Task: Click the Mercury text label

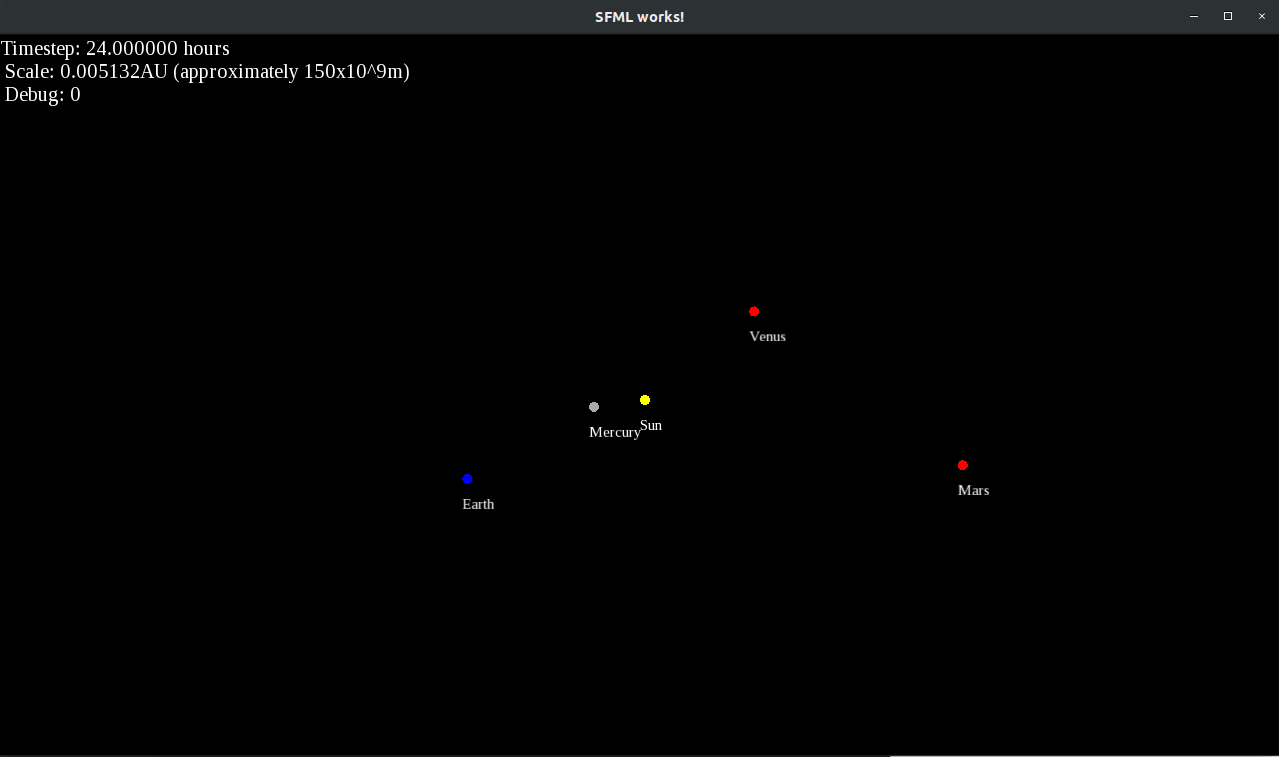Action: click(615, 433)
